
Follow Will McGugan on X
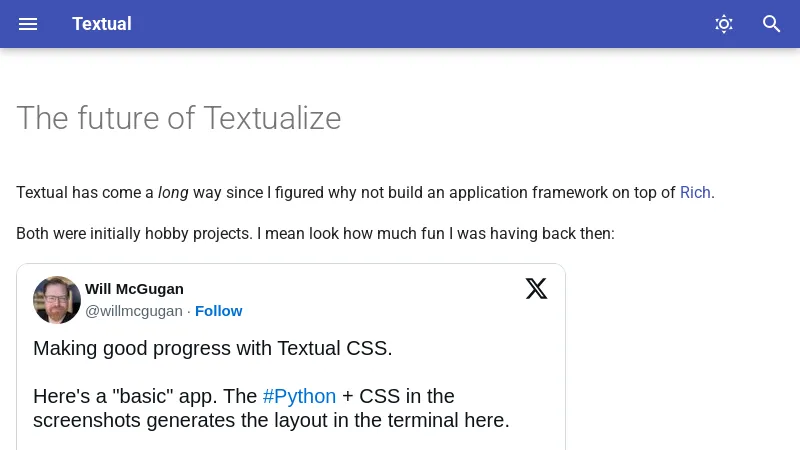(x=218, y=311)
